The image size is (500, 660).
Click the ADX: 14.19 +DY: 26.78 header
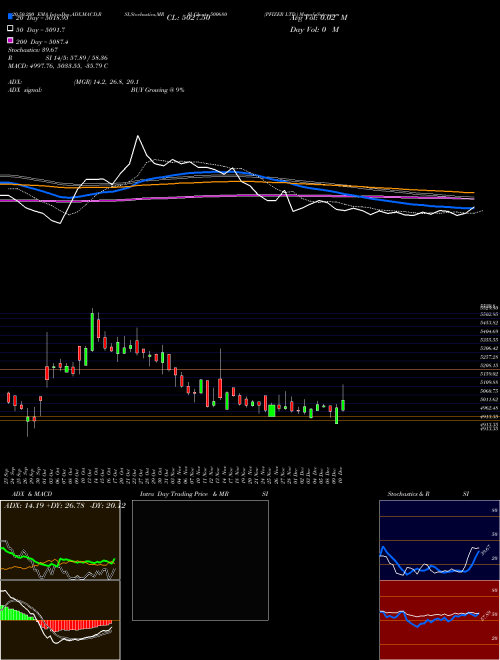pos(65,506)
